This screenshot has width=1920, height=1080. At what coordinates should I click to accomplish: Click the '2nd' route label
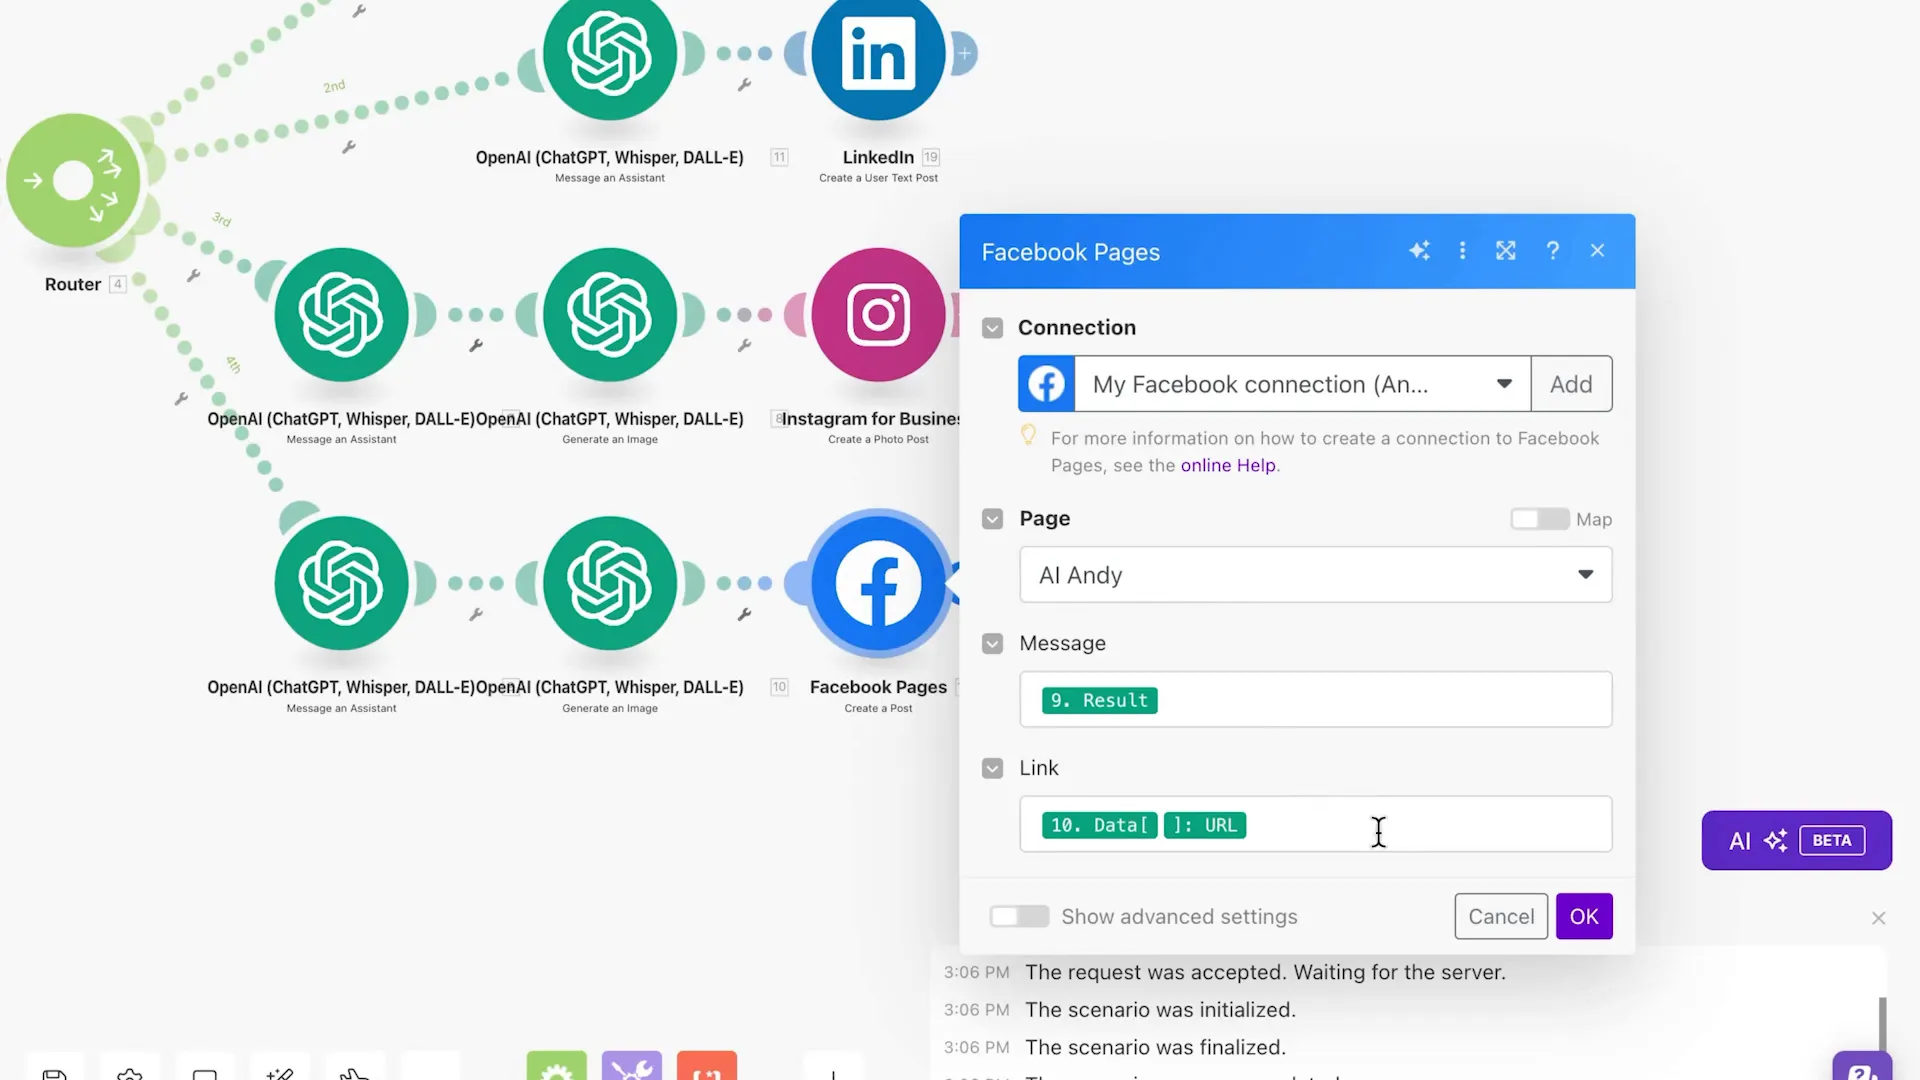(334, 87)
